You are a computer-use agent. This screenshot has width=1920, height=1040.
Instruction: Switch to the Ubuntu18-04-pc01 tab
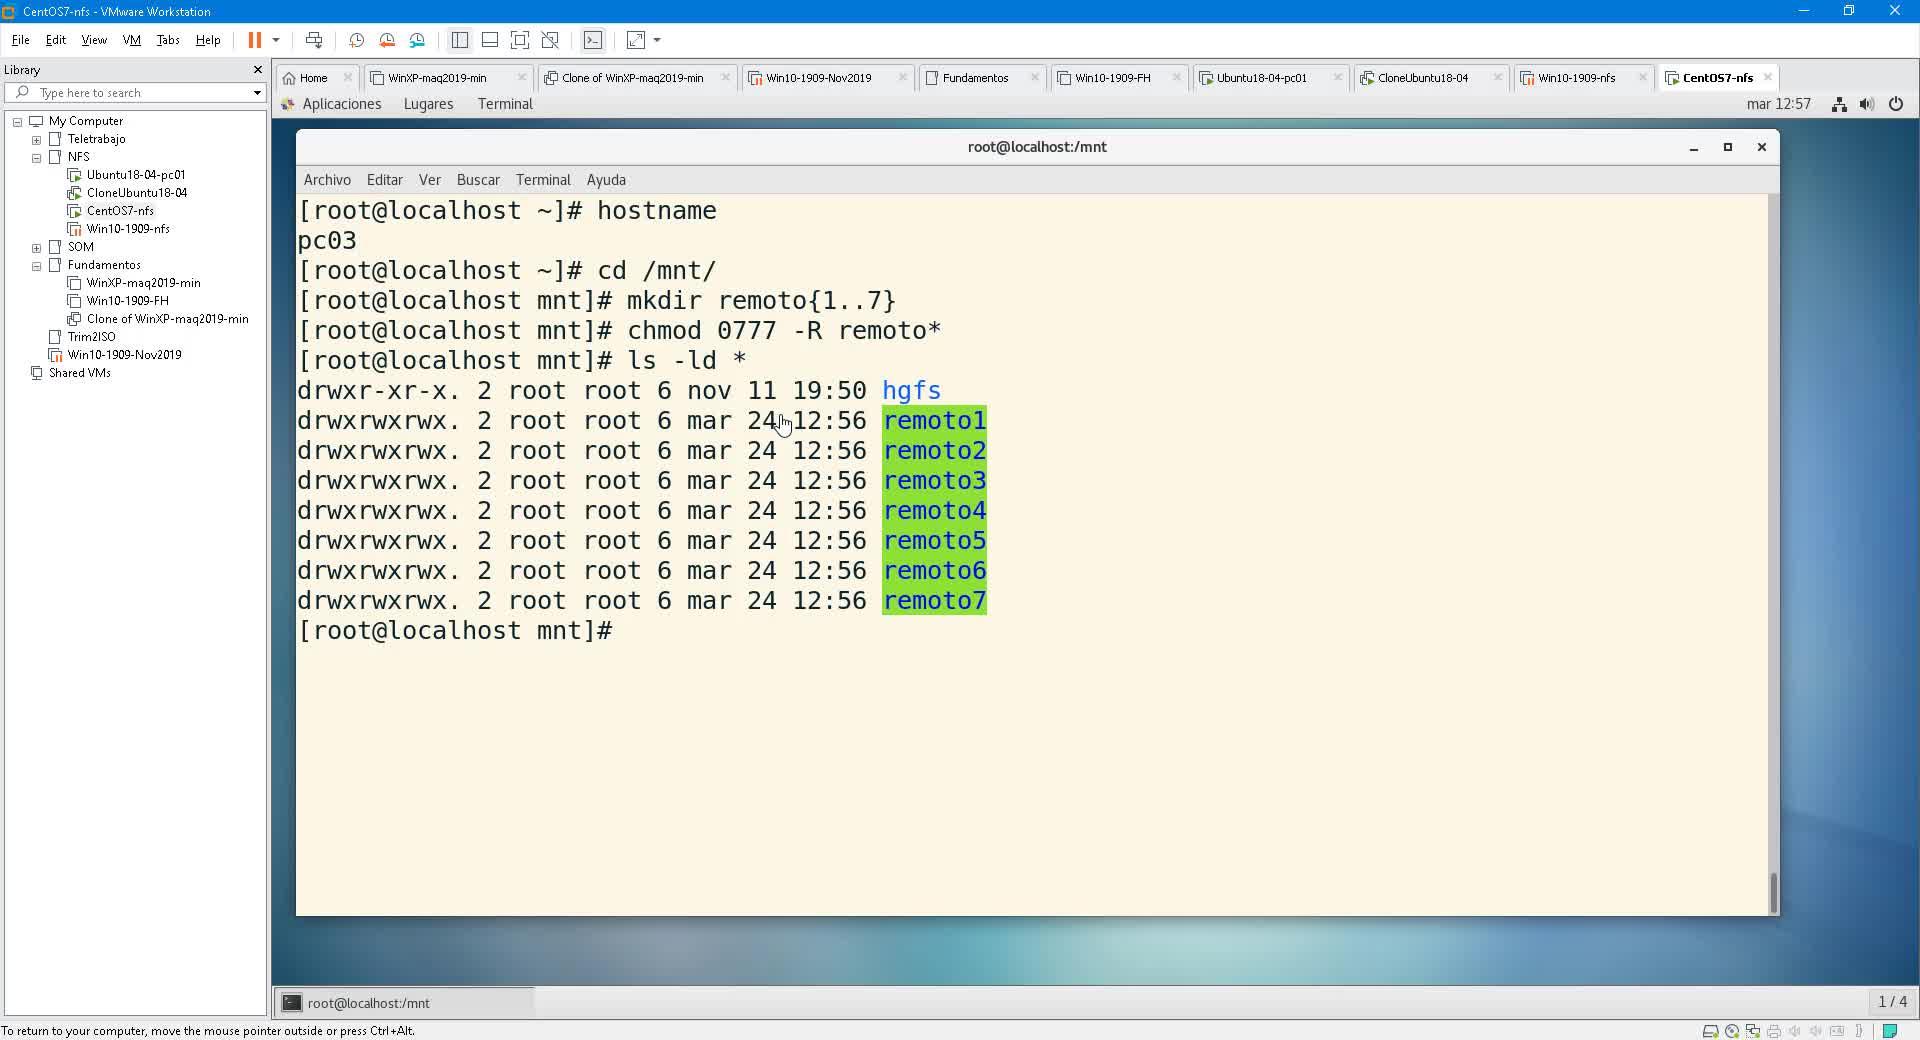click(1261, 78)
